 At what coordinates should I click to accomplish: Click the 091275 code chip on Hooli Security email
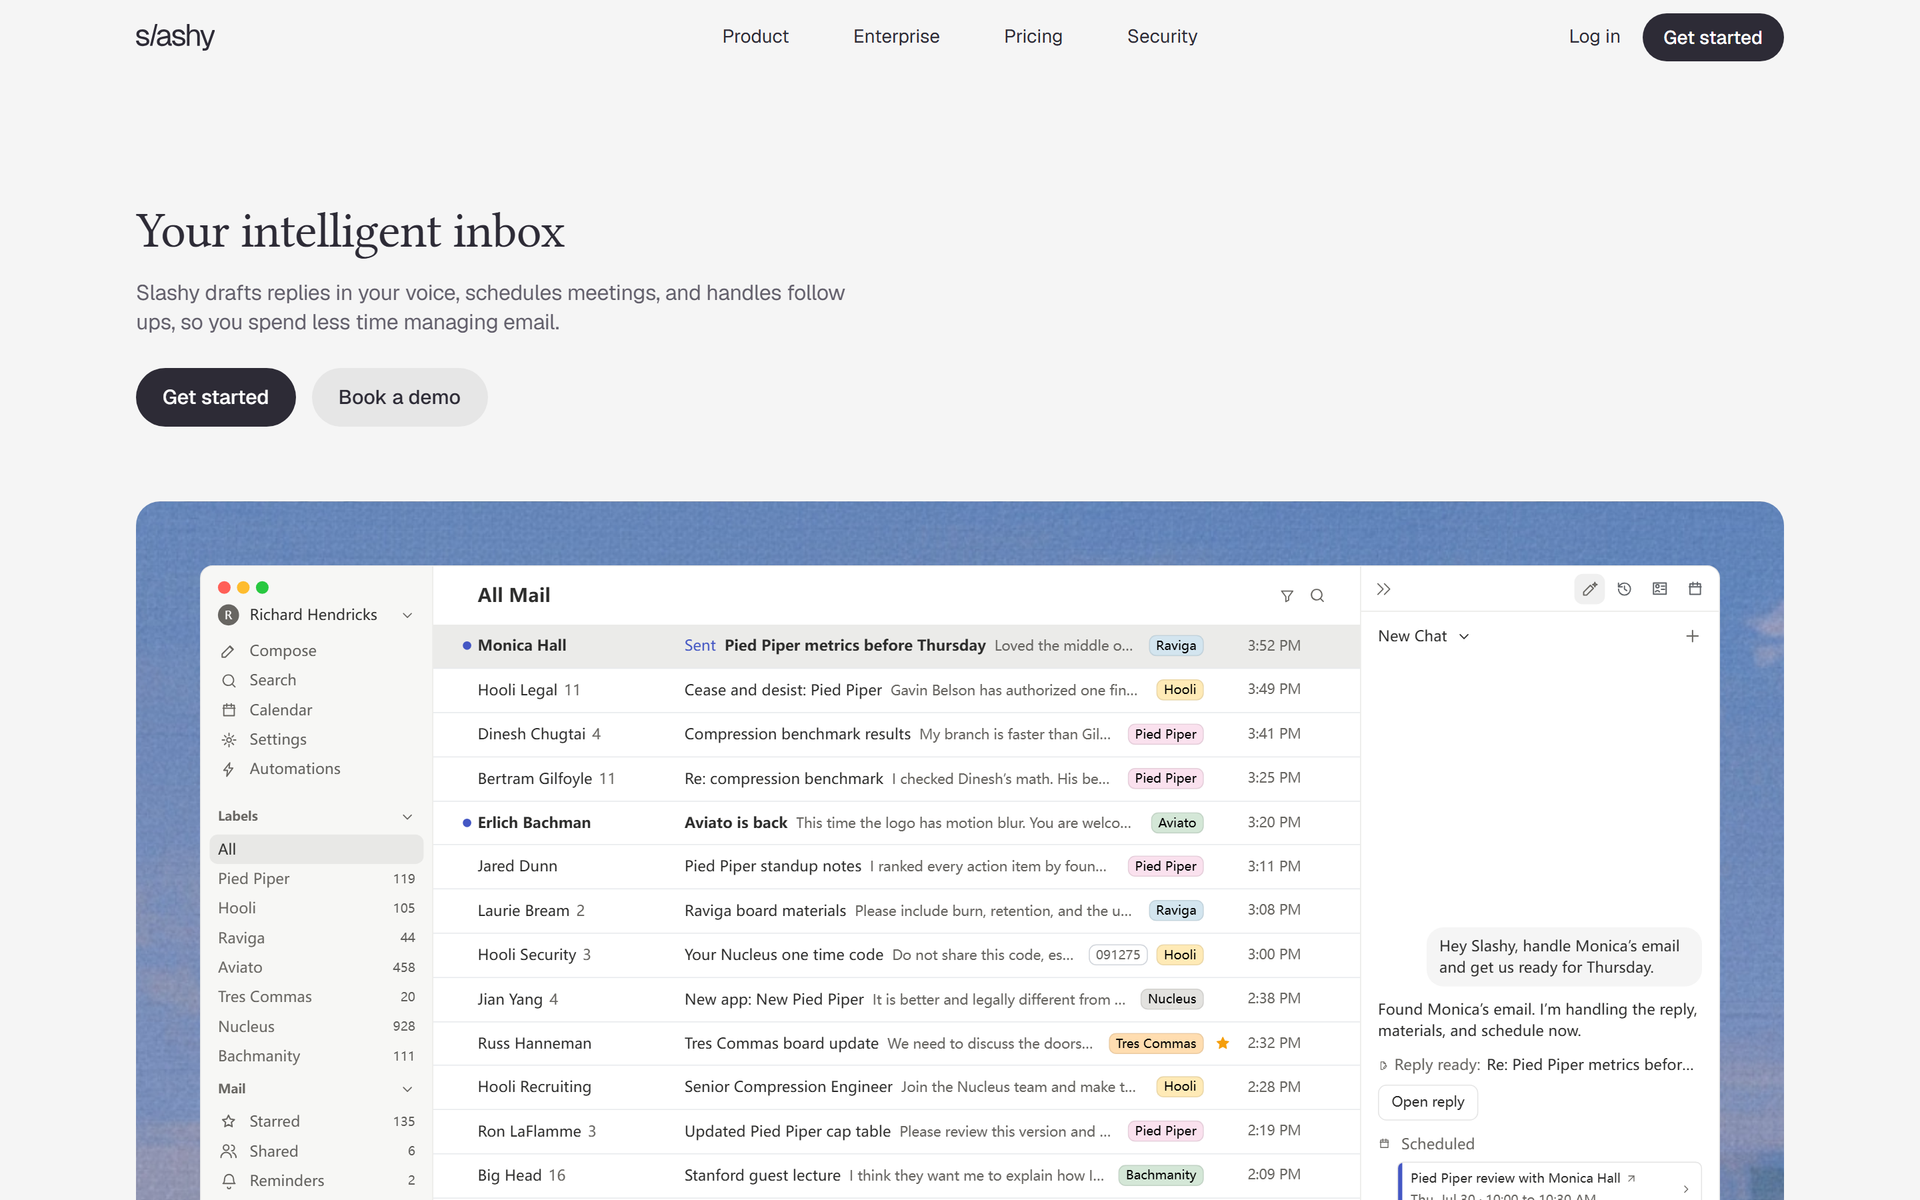1117,955
